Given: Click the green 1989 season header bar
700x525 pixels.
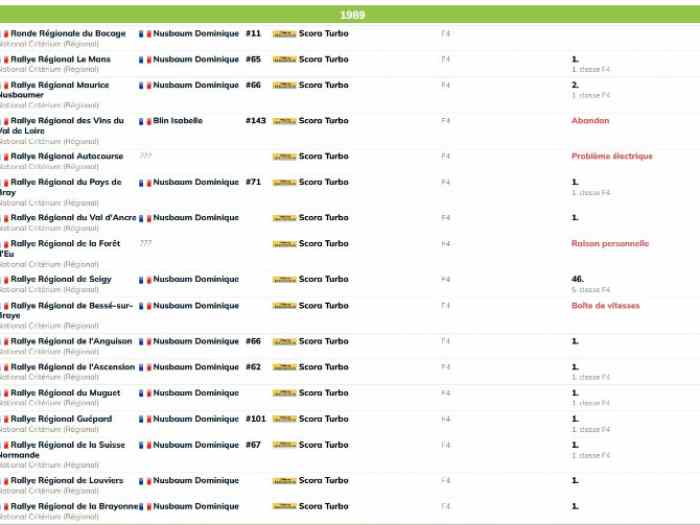Looking at the screenshot, I should tap(350, 14).
